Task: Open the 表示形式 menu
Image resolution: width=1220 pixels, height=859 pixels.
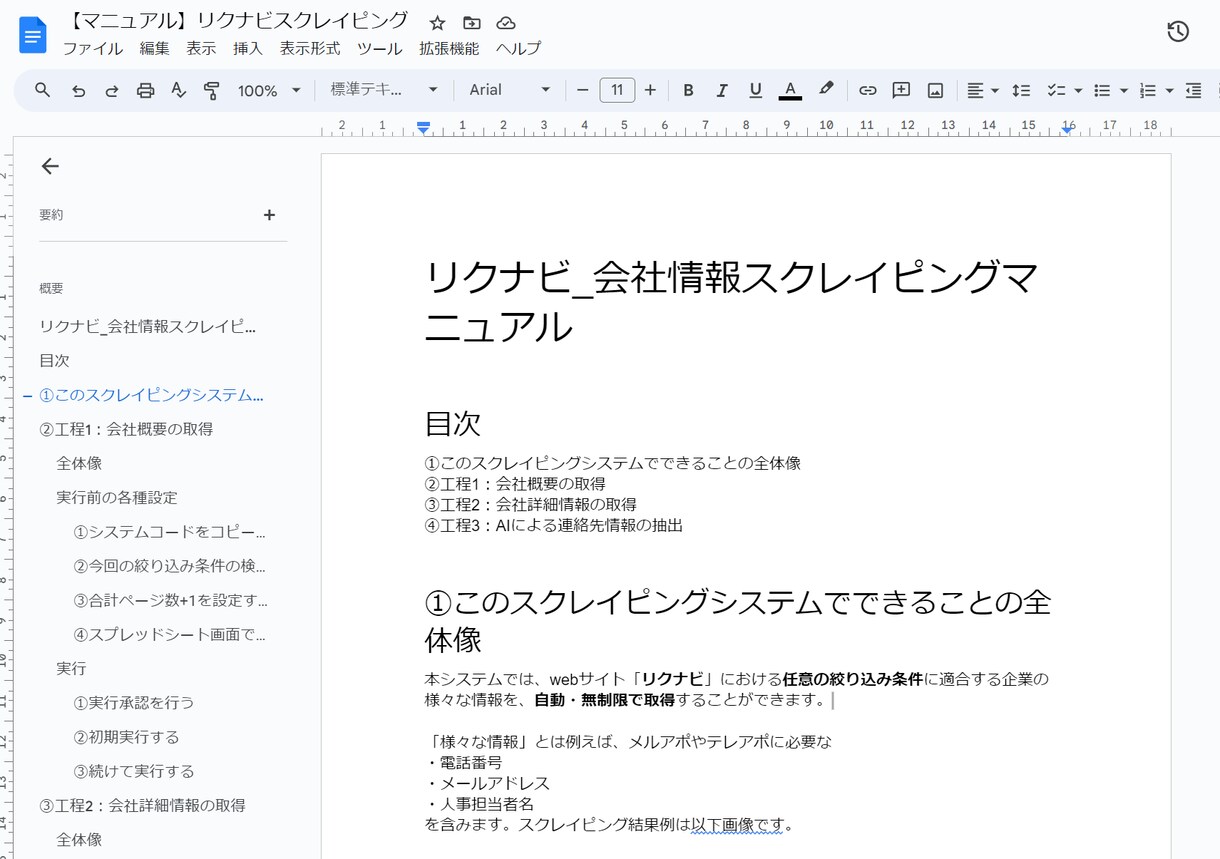Action: pyautogui.click(x=310, y=48)
